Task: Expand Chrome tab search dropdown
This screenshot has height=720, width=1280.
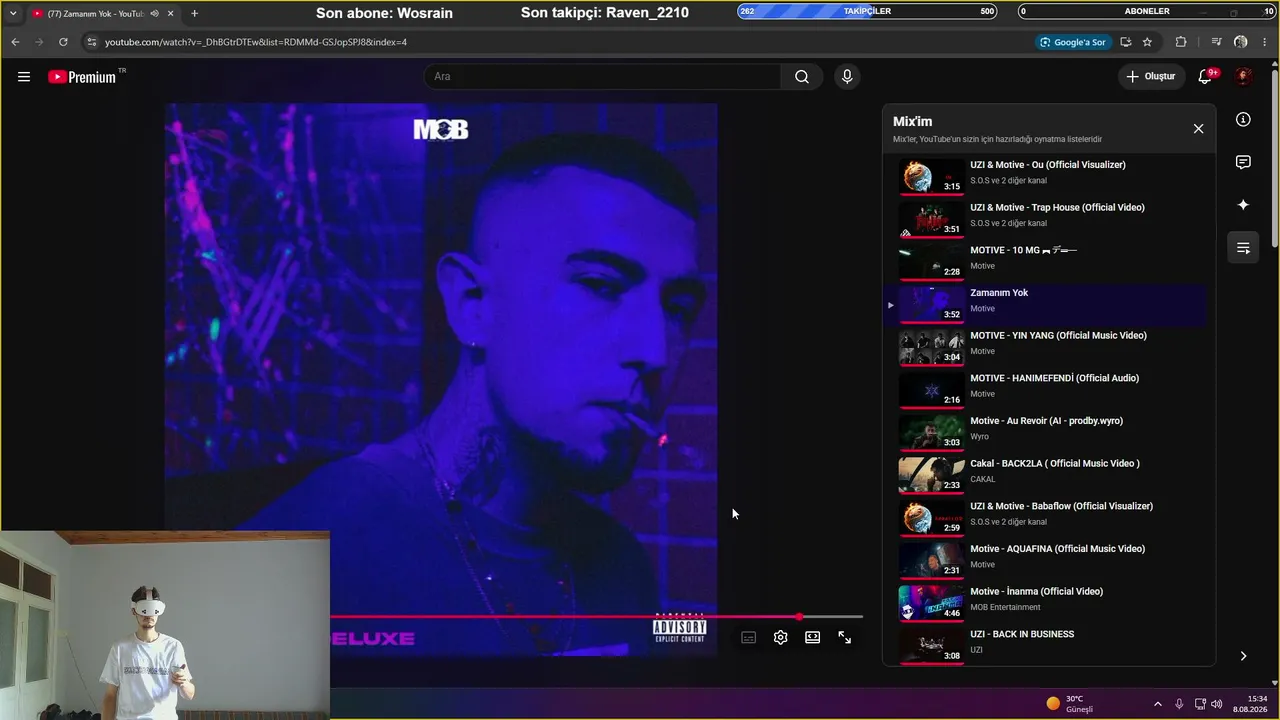Action: pos(13,13)
